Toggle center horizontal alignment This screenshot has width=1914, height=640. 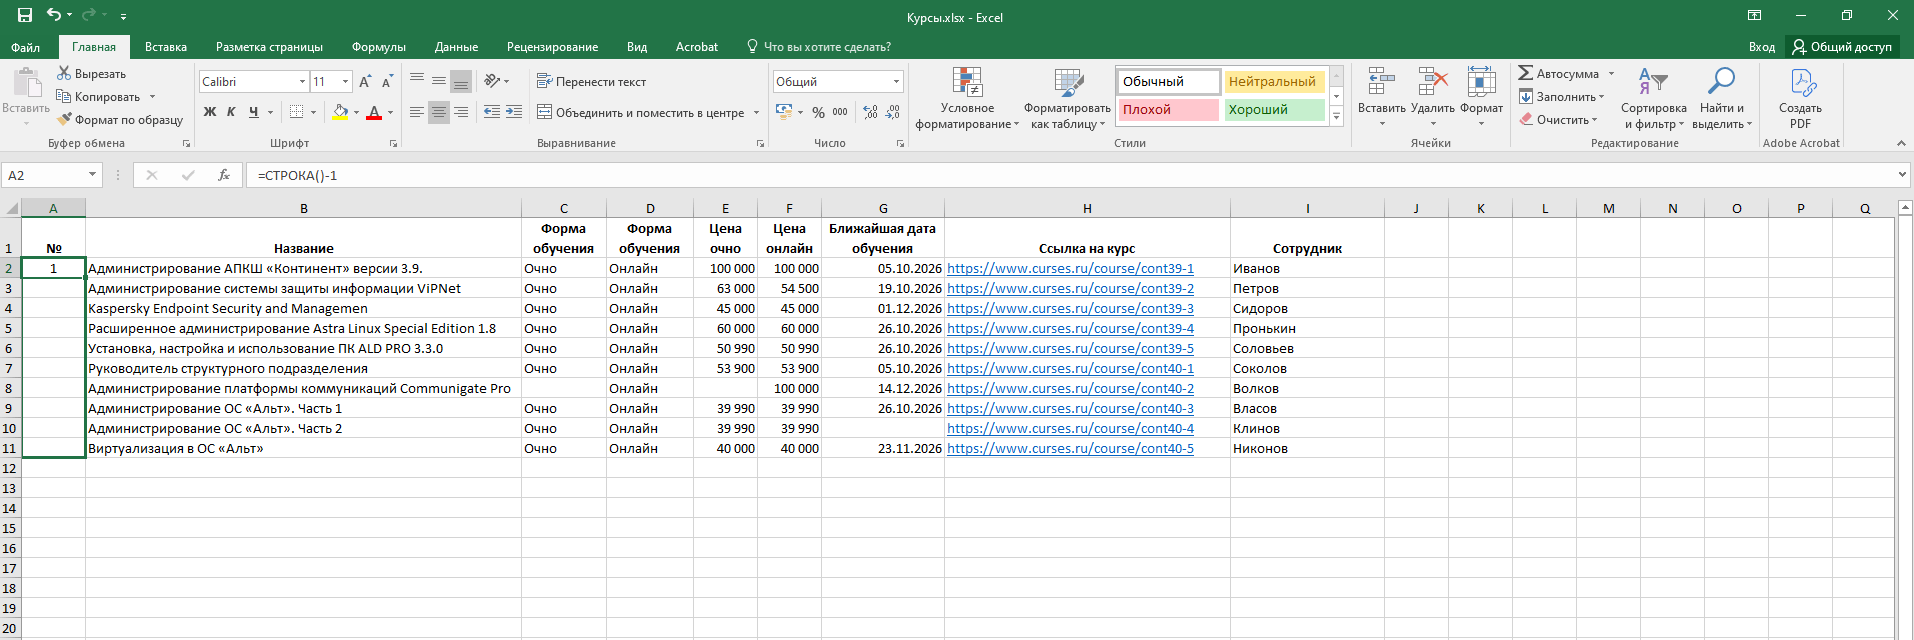439,112
